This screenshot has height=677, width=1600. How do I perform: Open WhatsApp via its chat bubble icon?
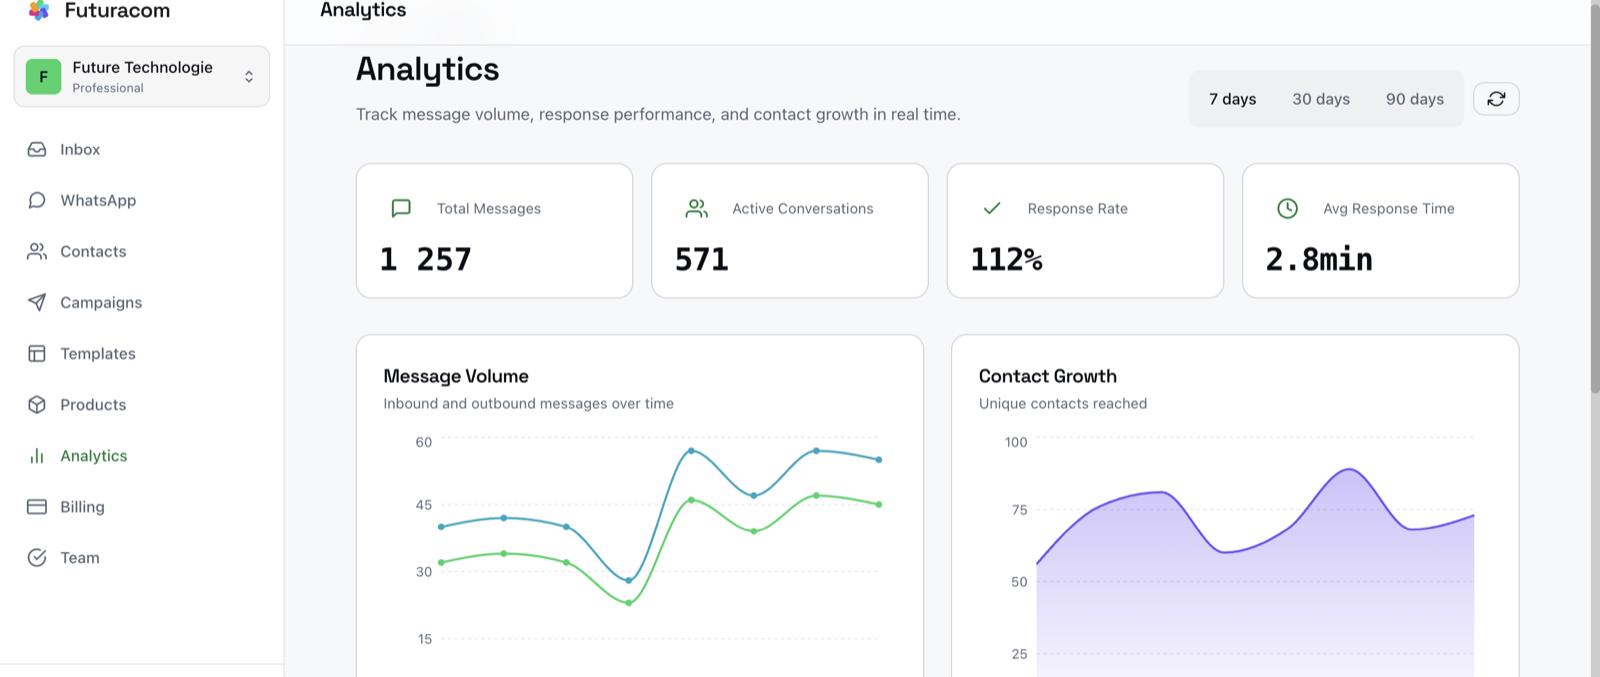coord(37,200)
